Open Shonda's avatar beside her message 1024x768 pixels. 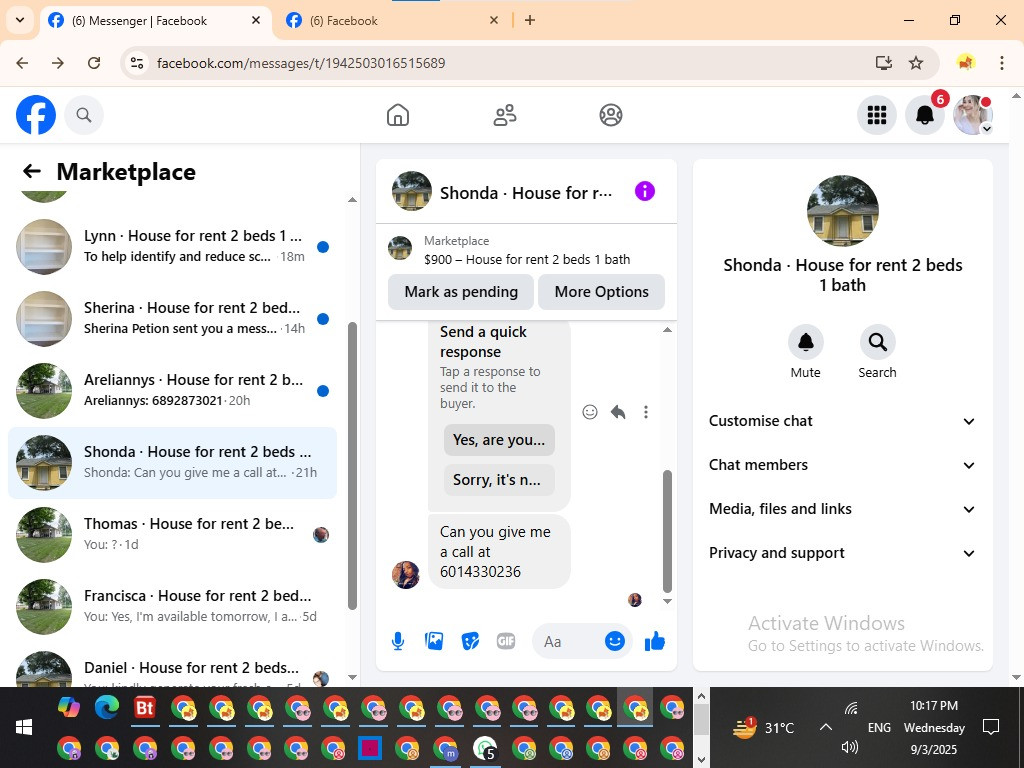pyautogui.click(x=406, y=575)
